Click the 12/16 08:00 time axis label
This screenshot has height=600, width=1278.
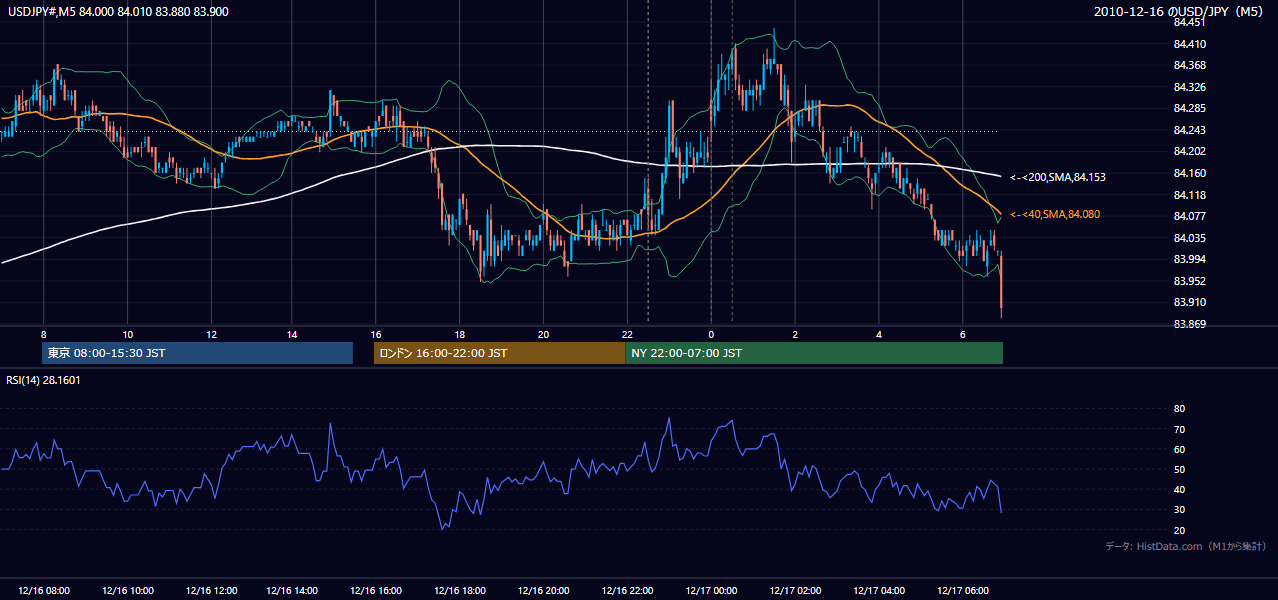coord(43,591)
